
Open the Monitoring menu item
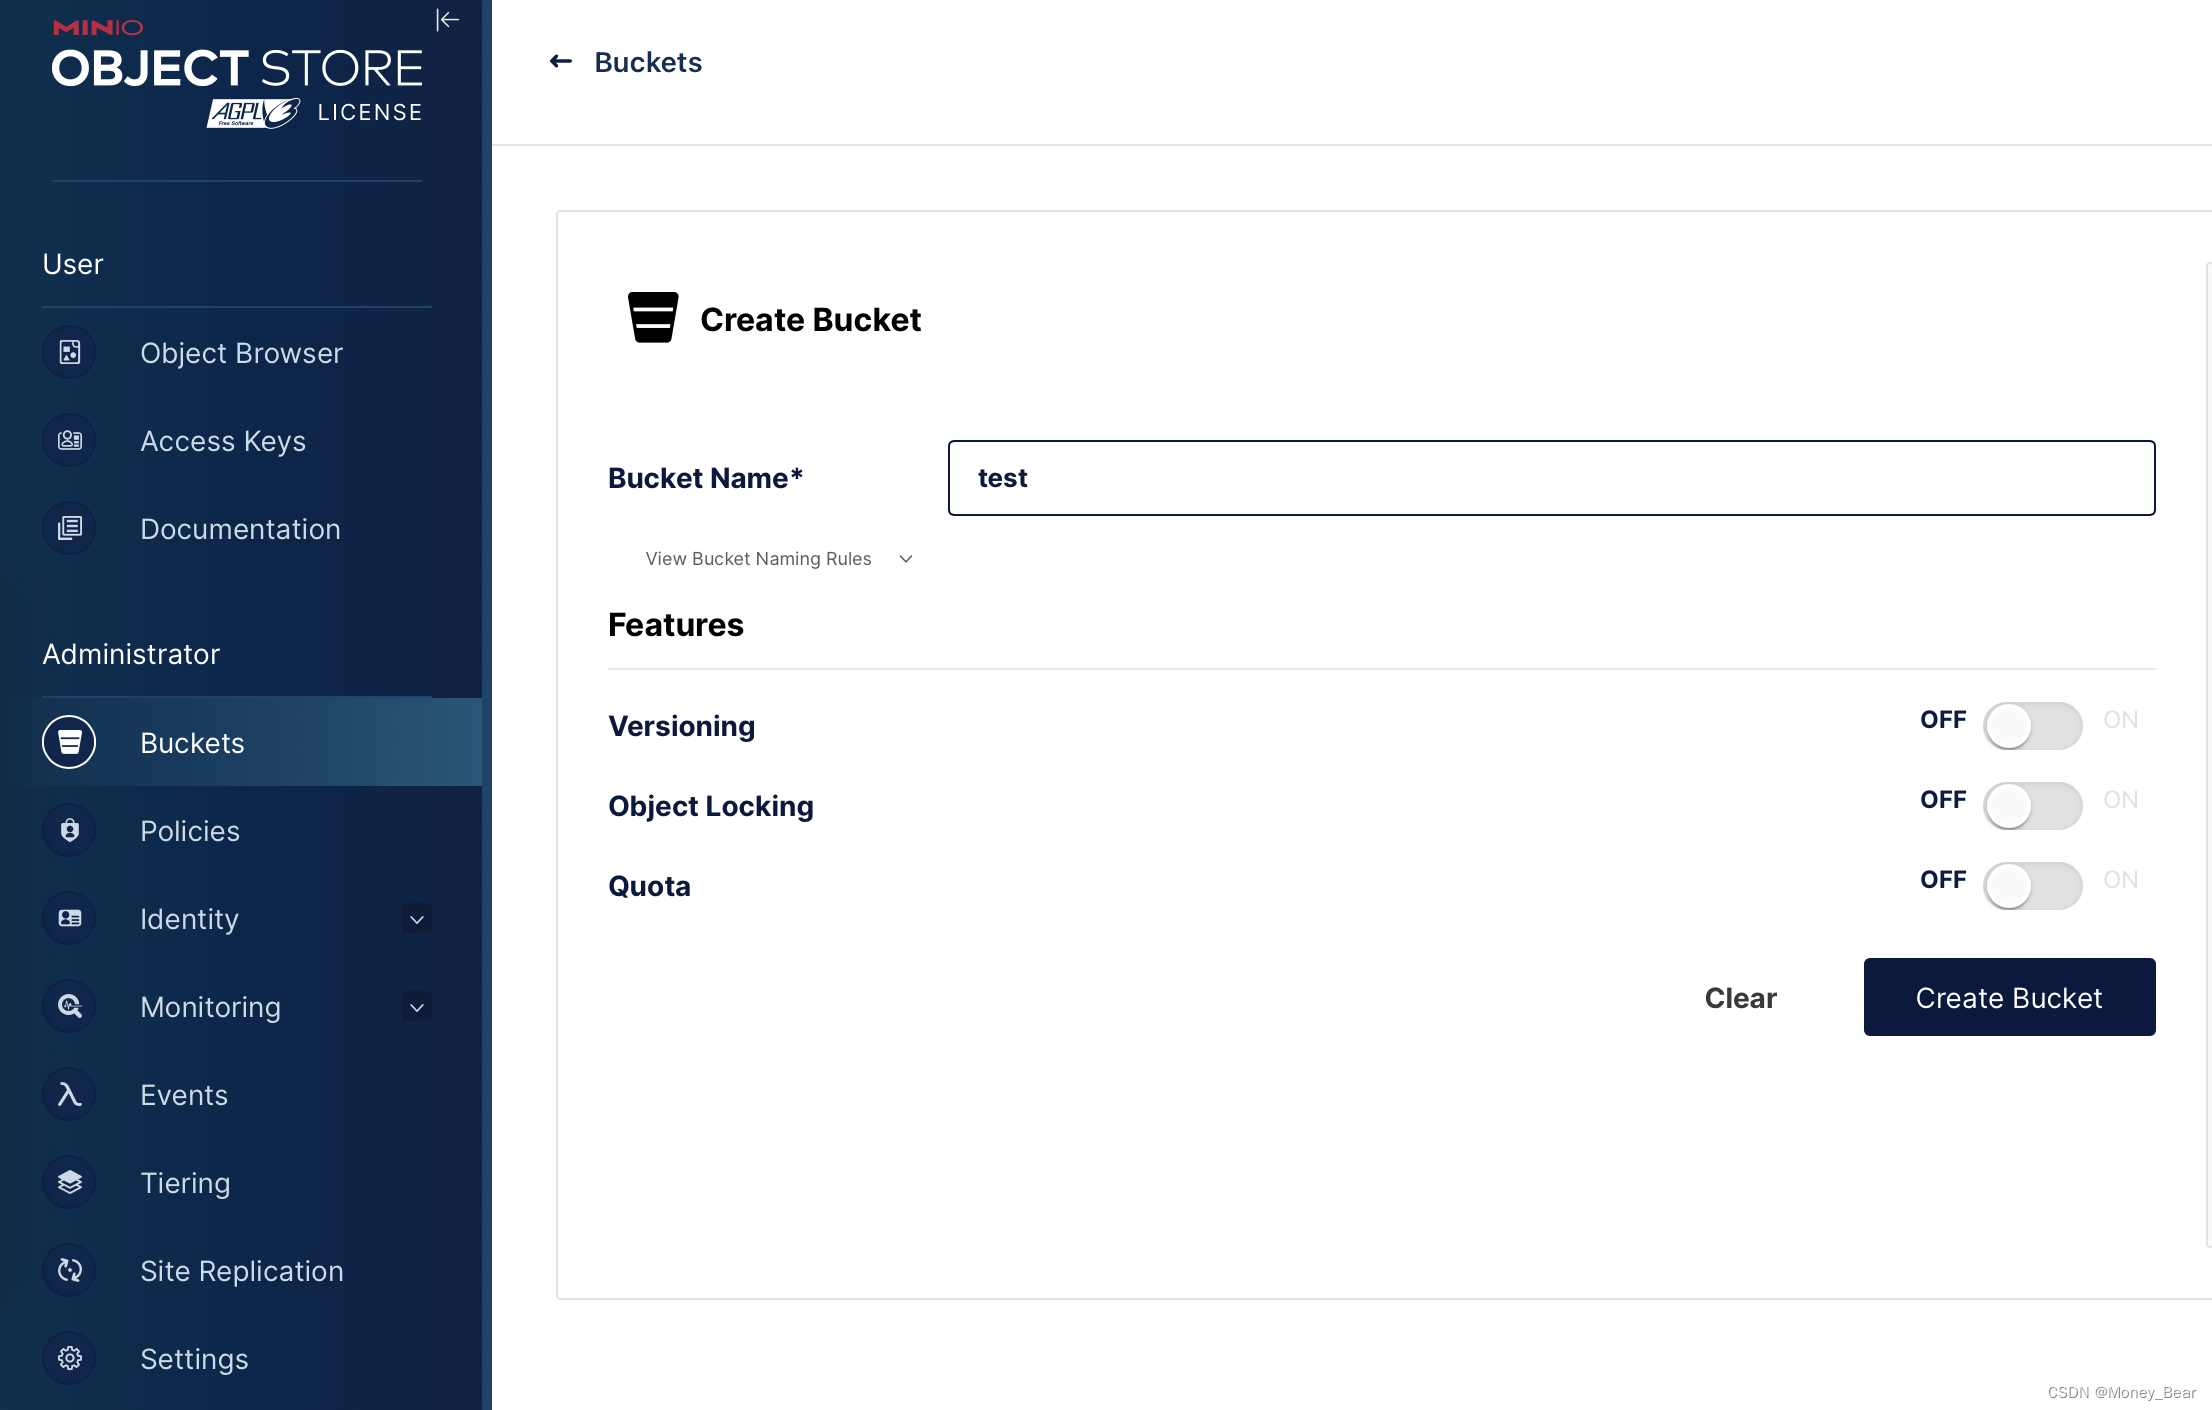tap(210, 1007)
